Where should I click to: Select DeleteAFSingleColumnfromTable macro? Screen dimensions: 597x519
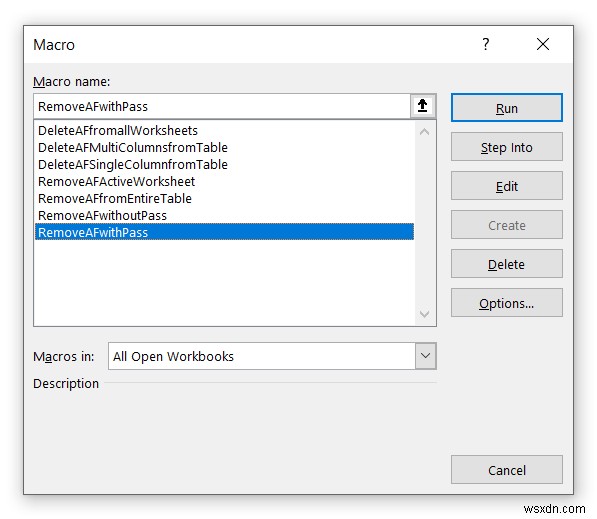tap(224, 164)
